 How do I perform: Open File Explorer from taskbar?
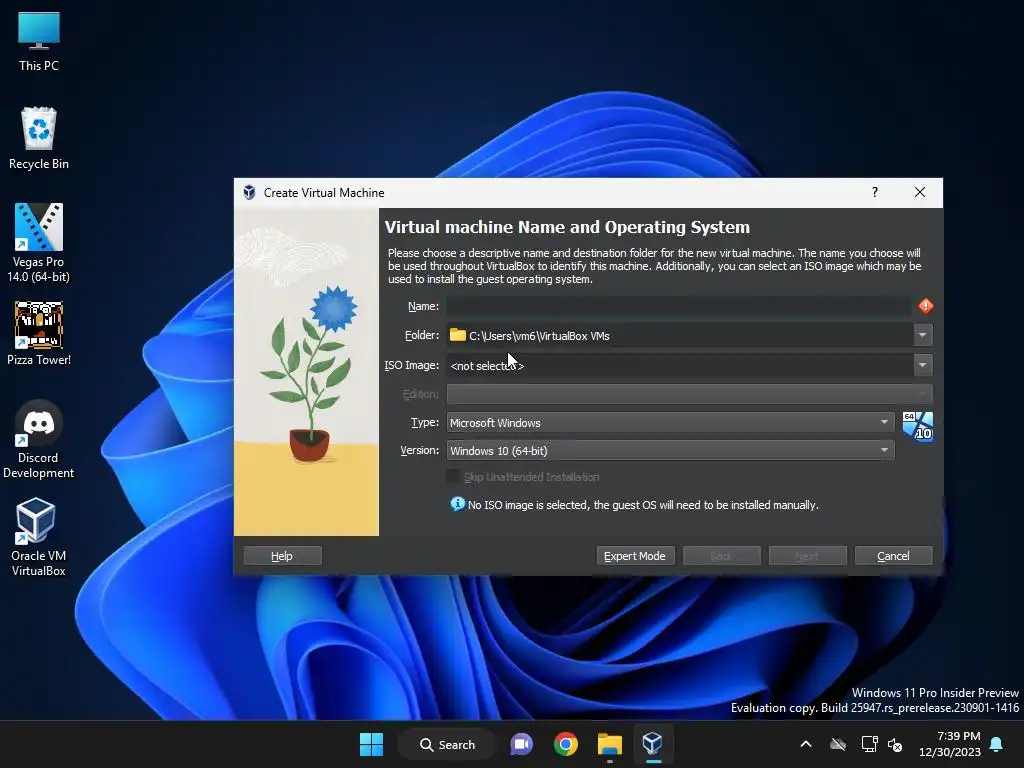[609, 744]
